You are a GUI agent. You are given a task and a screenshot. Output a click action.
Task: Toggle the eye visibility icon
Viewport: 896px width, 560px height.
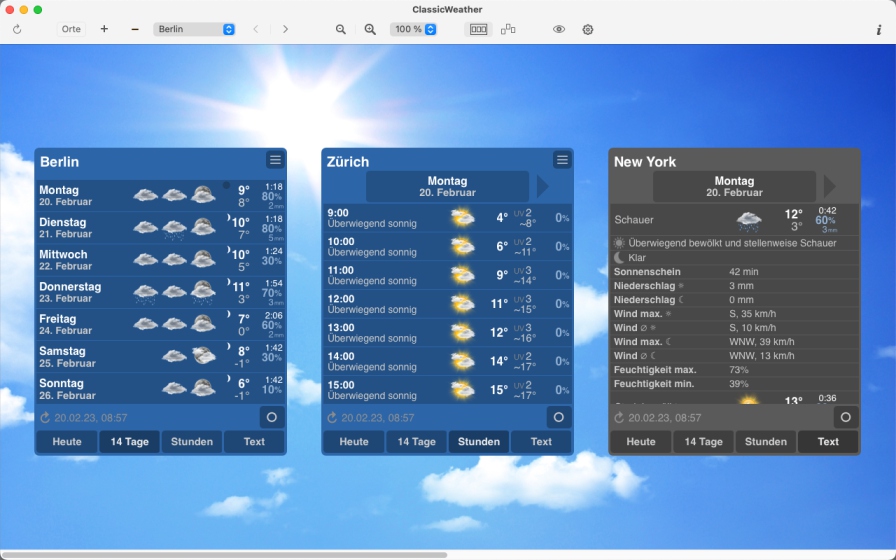click(559, 29)
